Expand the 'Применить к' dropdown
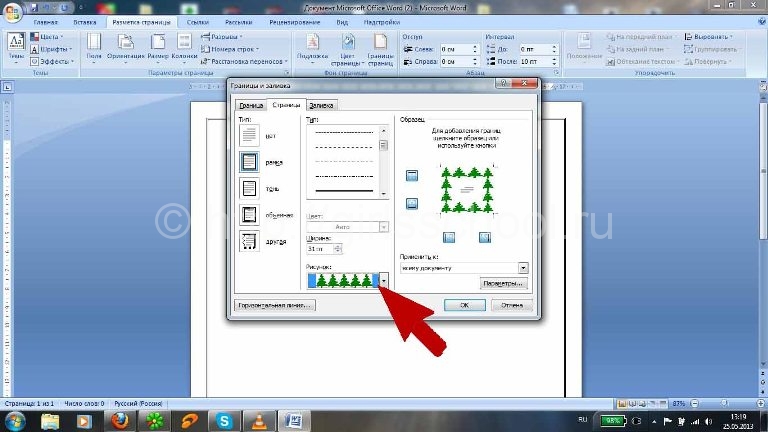 point(523,268)
